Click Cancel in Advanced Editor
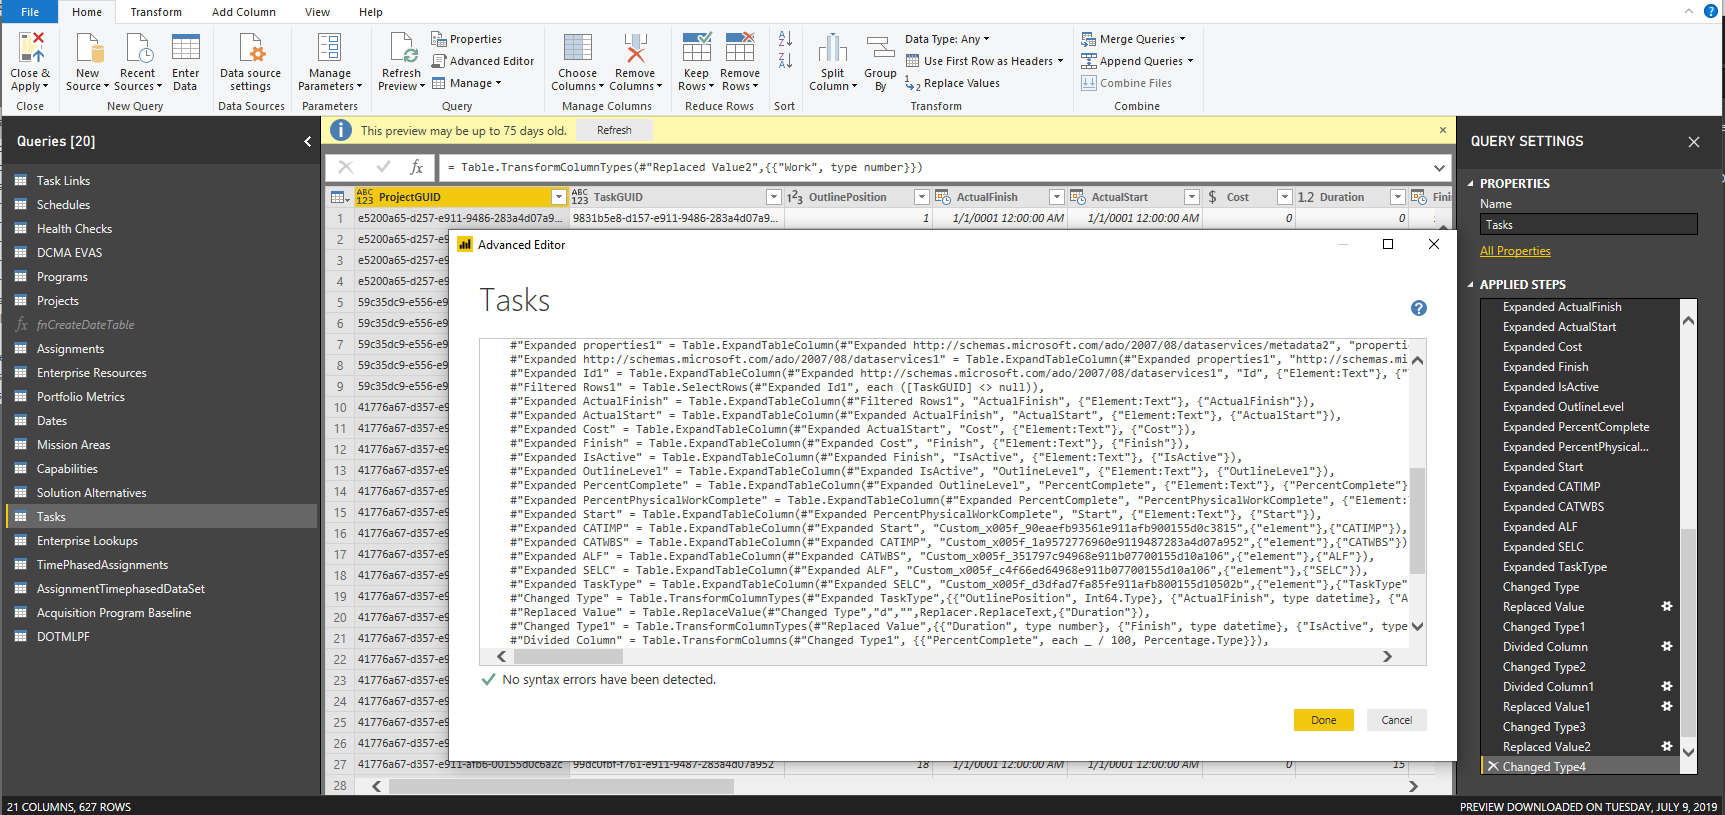The width and height of the screenshot is (1725, 815). (1397, 720)
